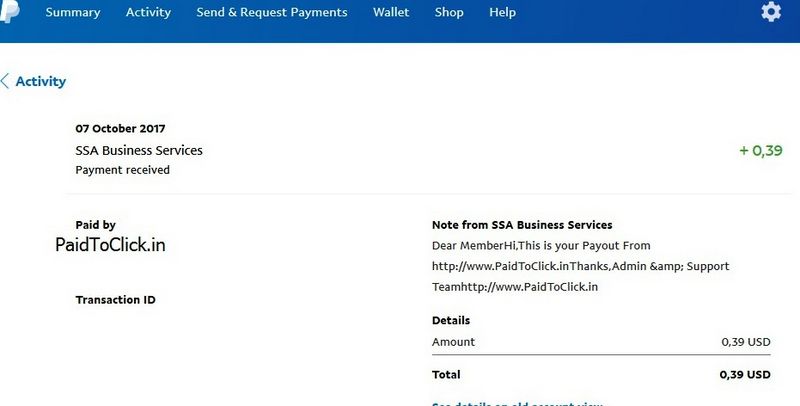Image resolution: width=800 pixels, height=406 pixels.
Task: Click the Transaction ID label
Action: (115, 300)
